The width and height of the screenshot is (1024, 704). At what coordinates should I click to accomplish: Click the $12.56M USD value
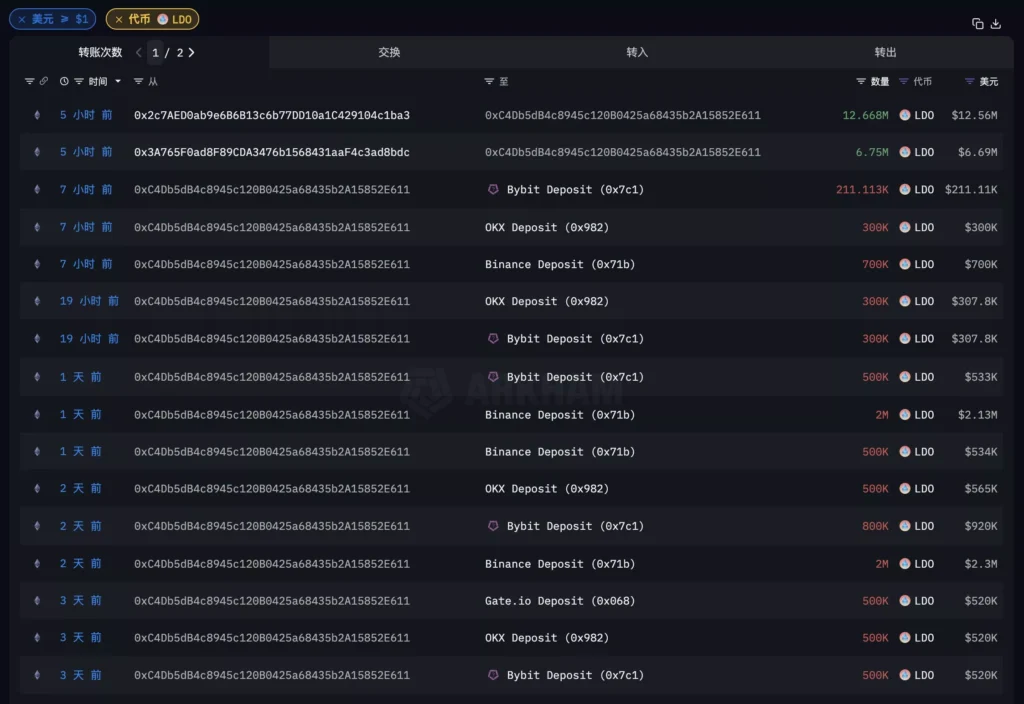(x=974, y=115)
